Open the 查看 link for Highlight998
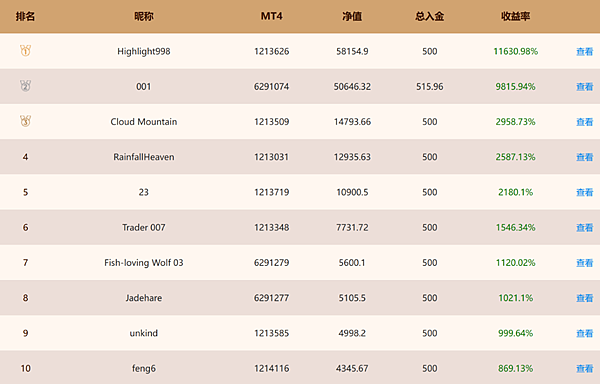Image resolution: width=600 pixels, height=384 pixels. tap(584, 52)
